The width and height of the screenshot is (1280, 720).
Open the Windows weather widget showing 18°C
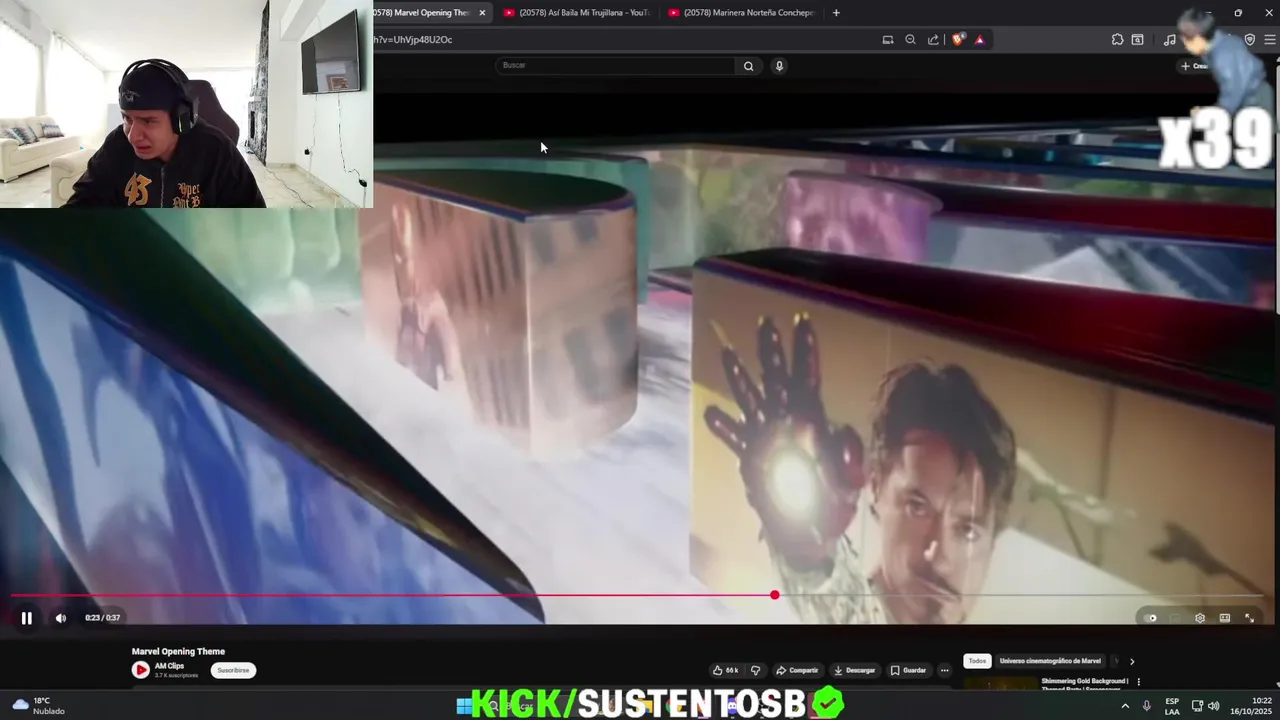[x=38, y=706]
